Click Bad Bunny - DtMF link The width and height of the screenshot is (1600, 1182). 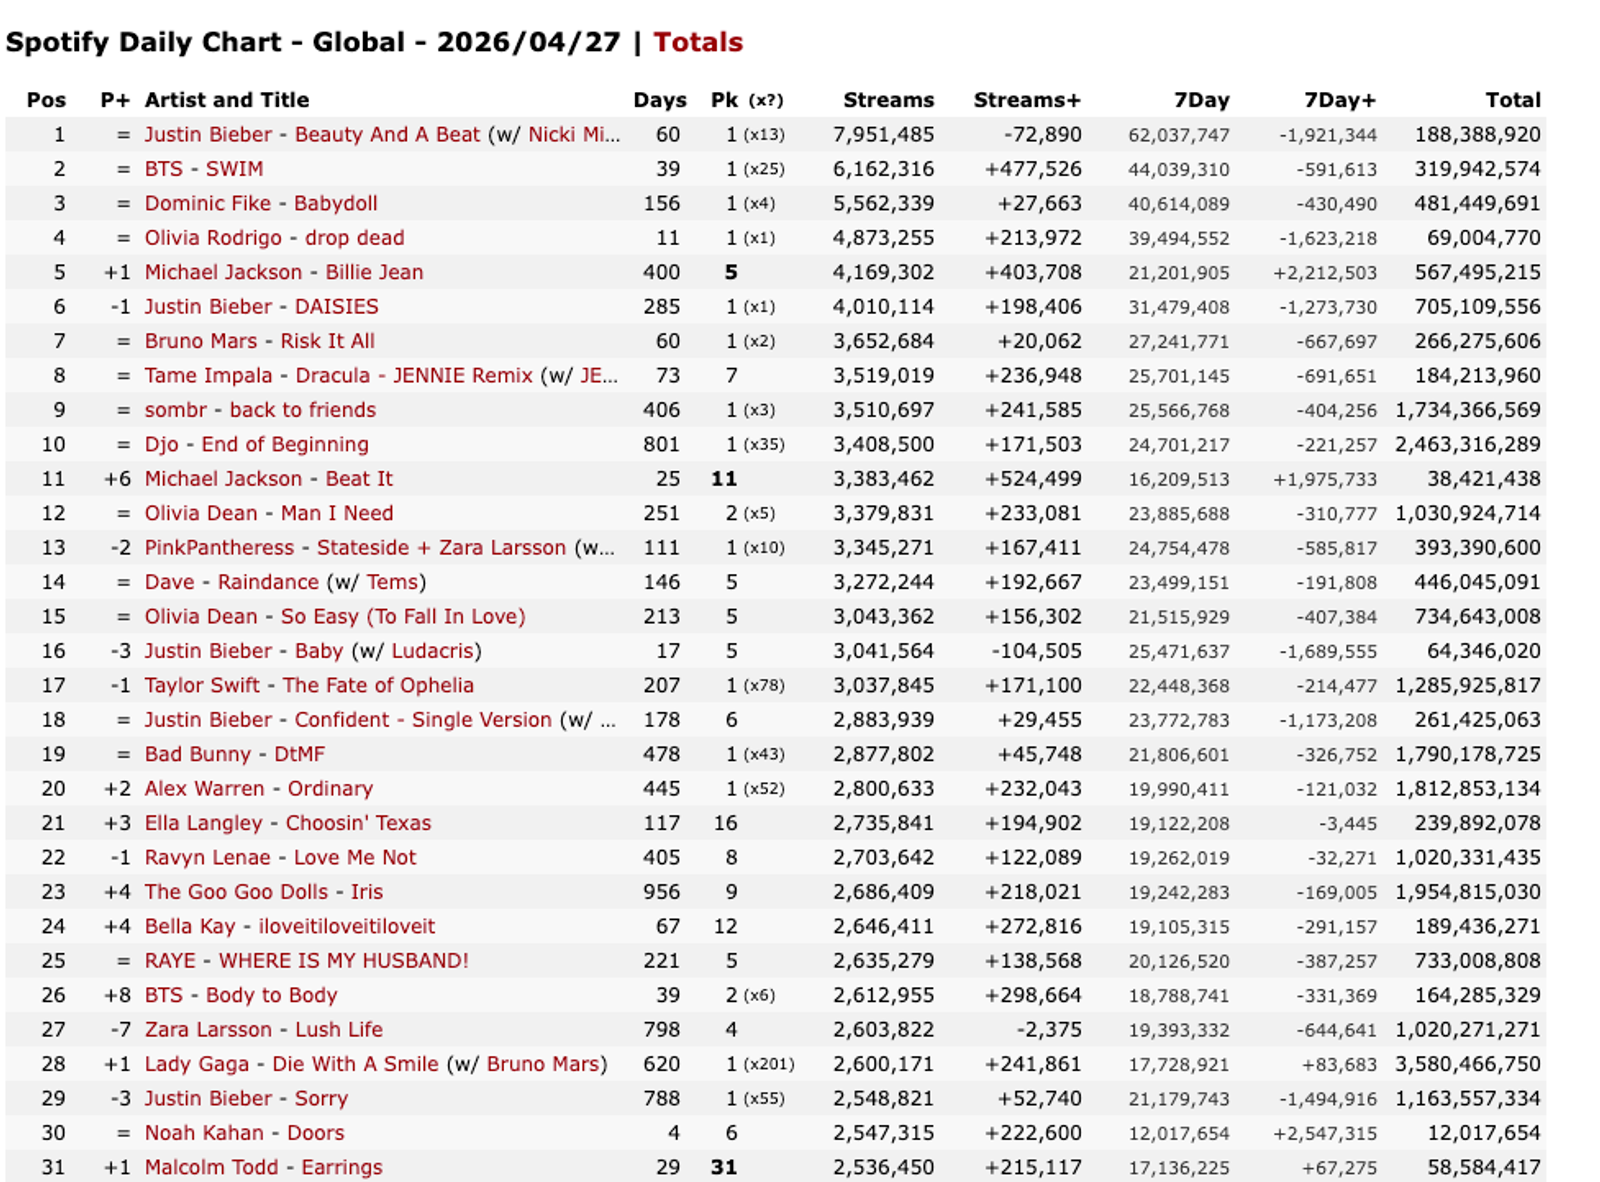point(235,754)
